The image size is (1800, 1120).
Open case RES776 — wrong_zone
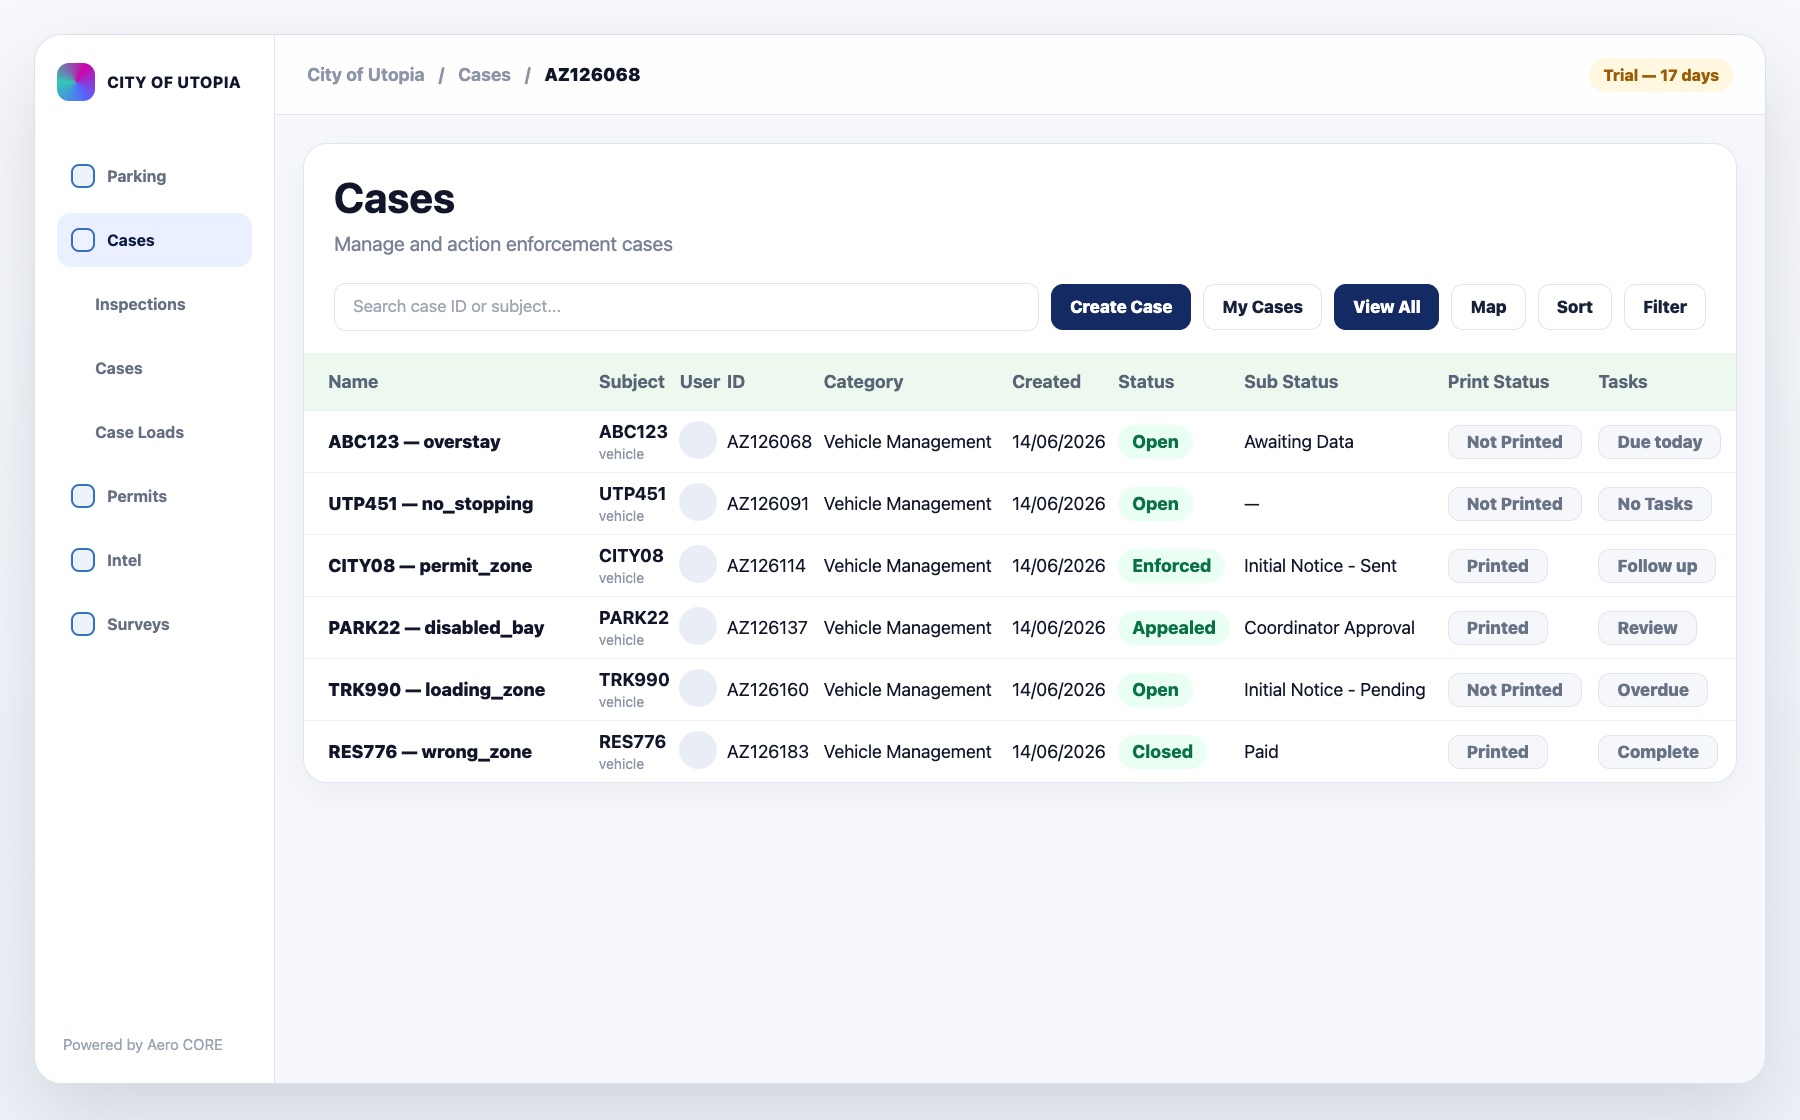430,752
